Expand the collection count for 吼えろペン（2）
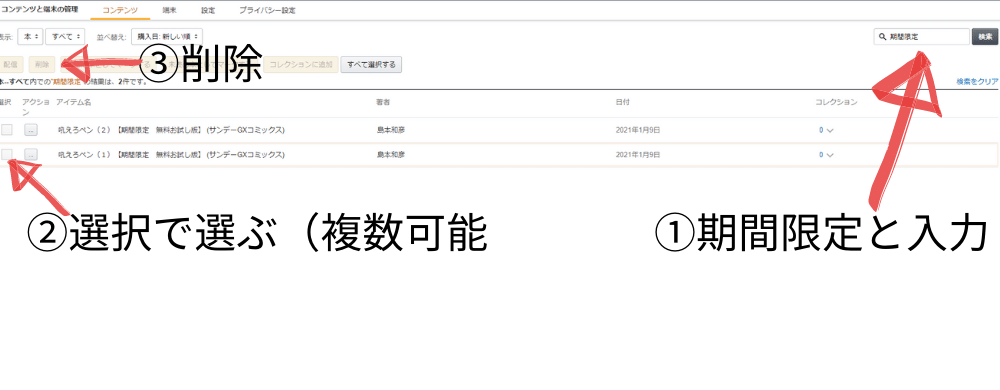1000x390 pixels. 826,130
